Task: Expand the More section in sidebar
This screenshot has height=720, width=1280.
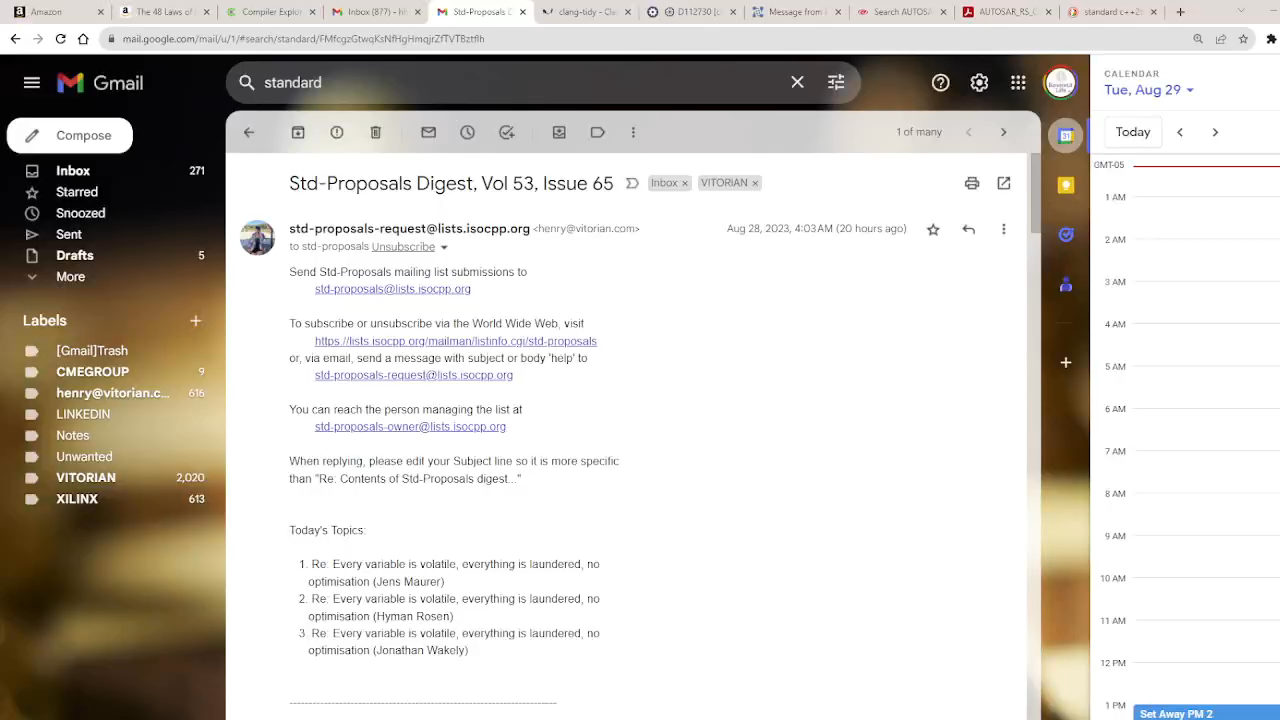Action: pos(70,277)
